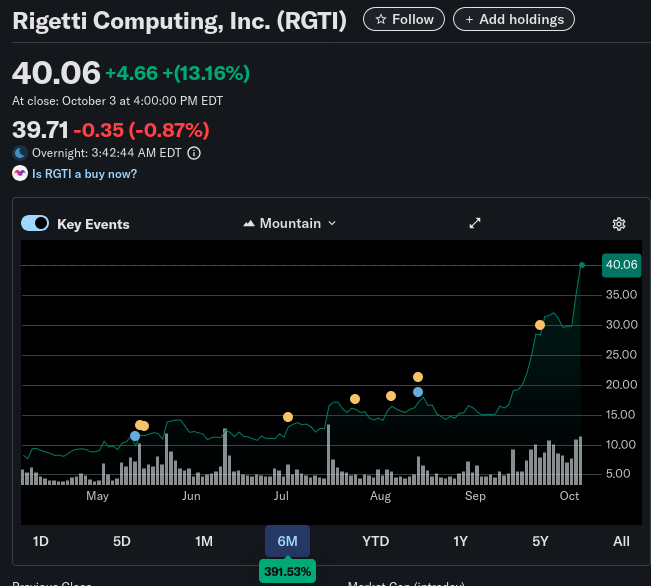Image resolution: width=651 pixels, height=586 pixels.
Task: Select the 6M time range
Action: pos(287,541)
